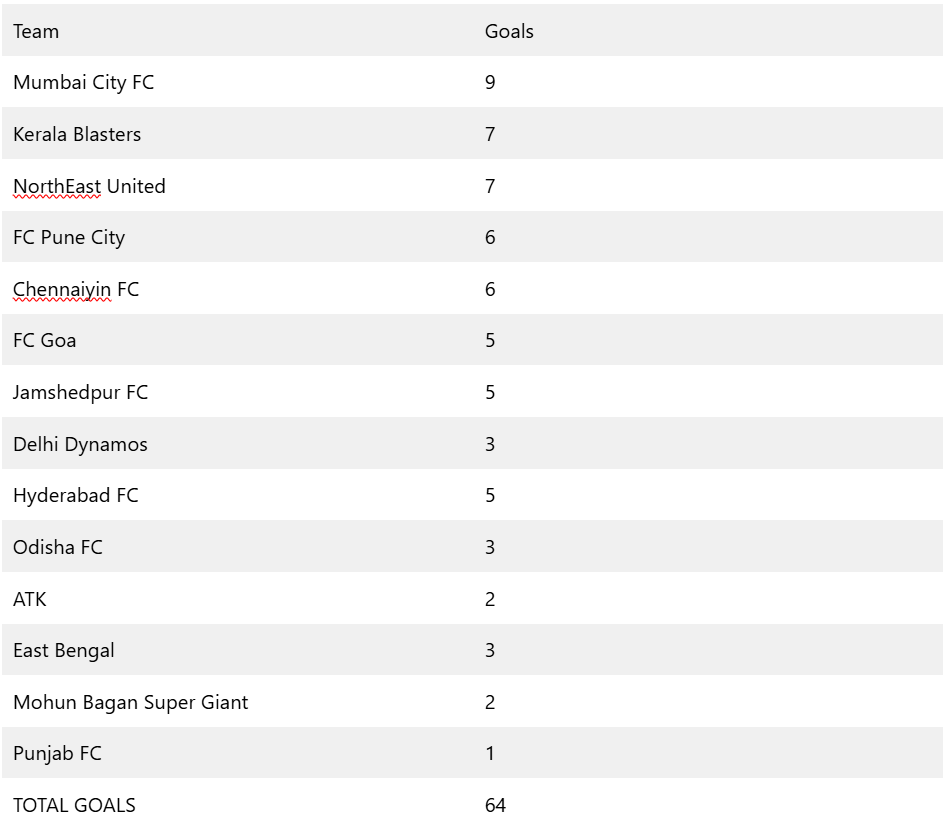Click the underlined word Chennaiyin
Screen dimensions: 943x829
tap(62, 289)
